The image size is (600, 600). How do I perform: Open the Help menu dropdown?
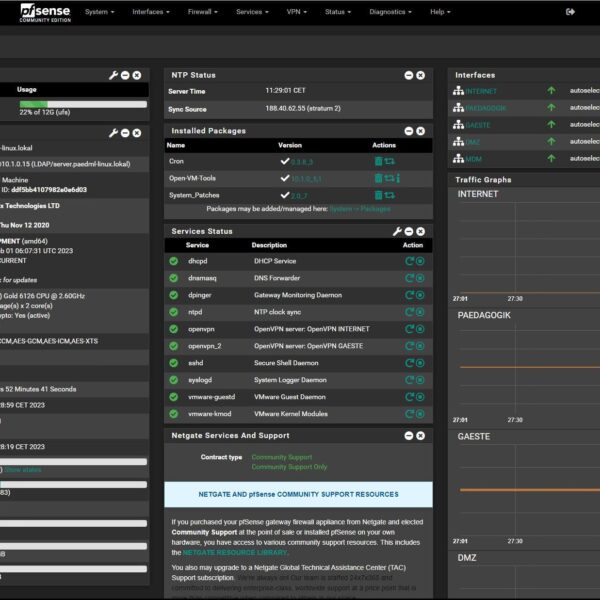440,12
